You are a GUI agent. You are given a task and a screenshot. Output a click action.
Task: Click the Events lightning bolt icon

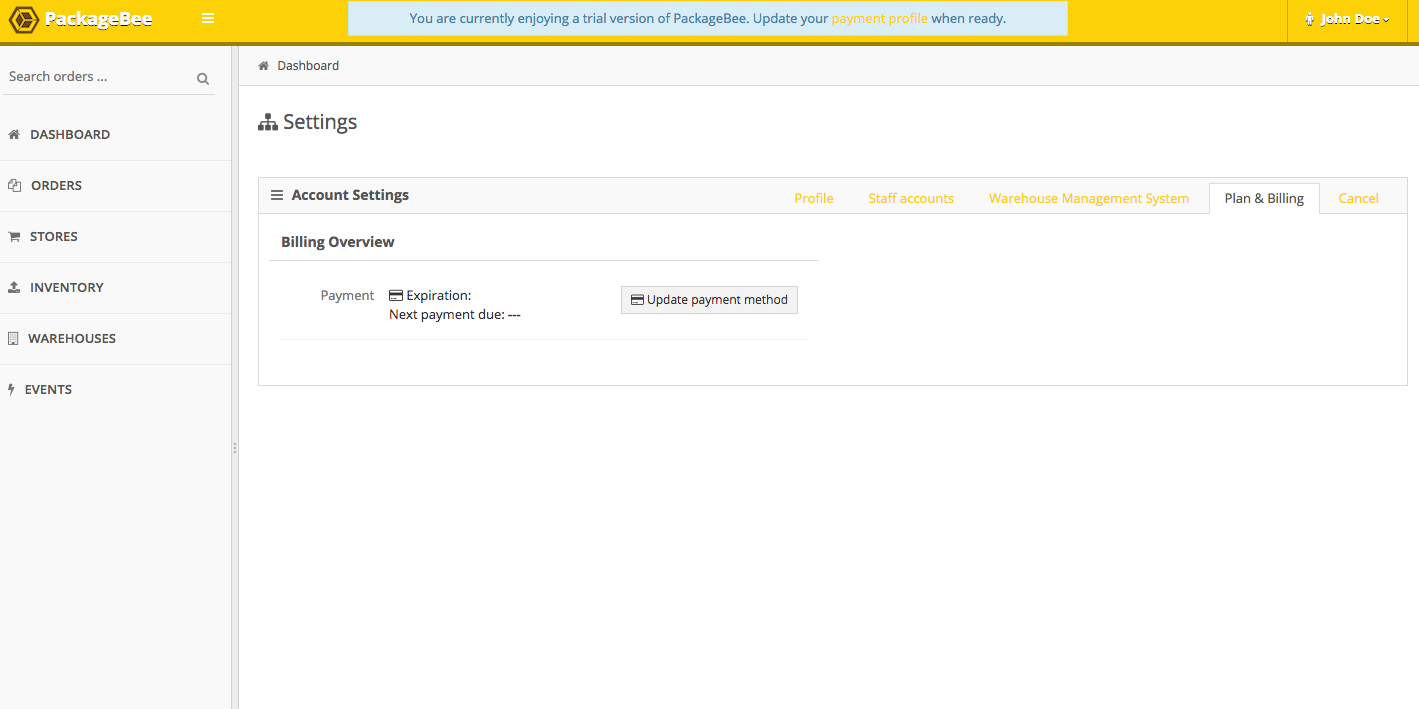11,389
